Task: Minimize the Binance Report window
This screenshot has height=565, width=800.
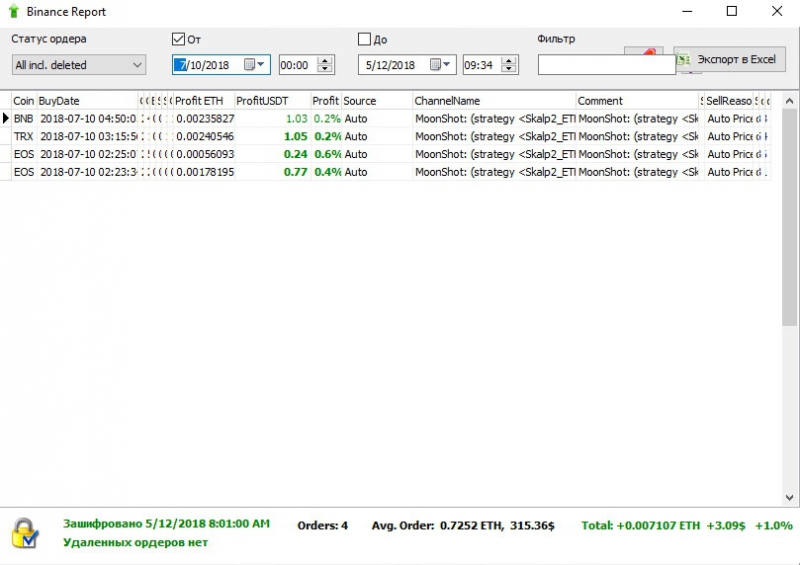Action: [x=687, y=11]
